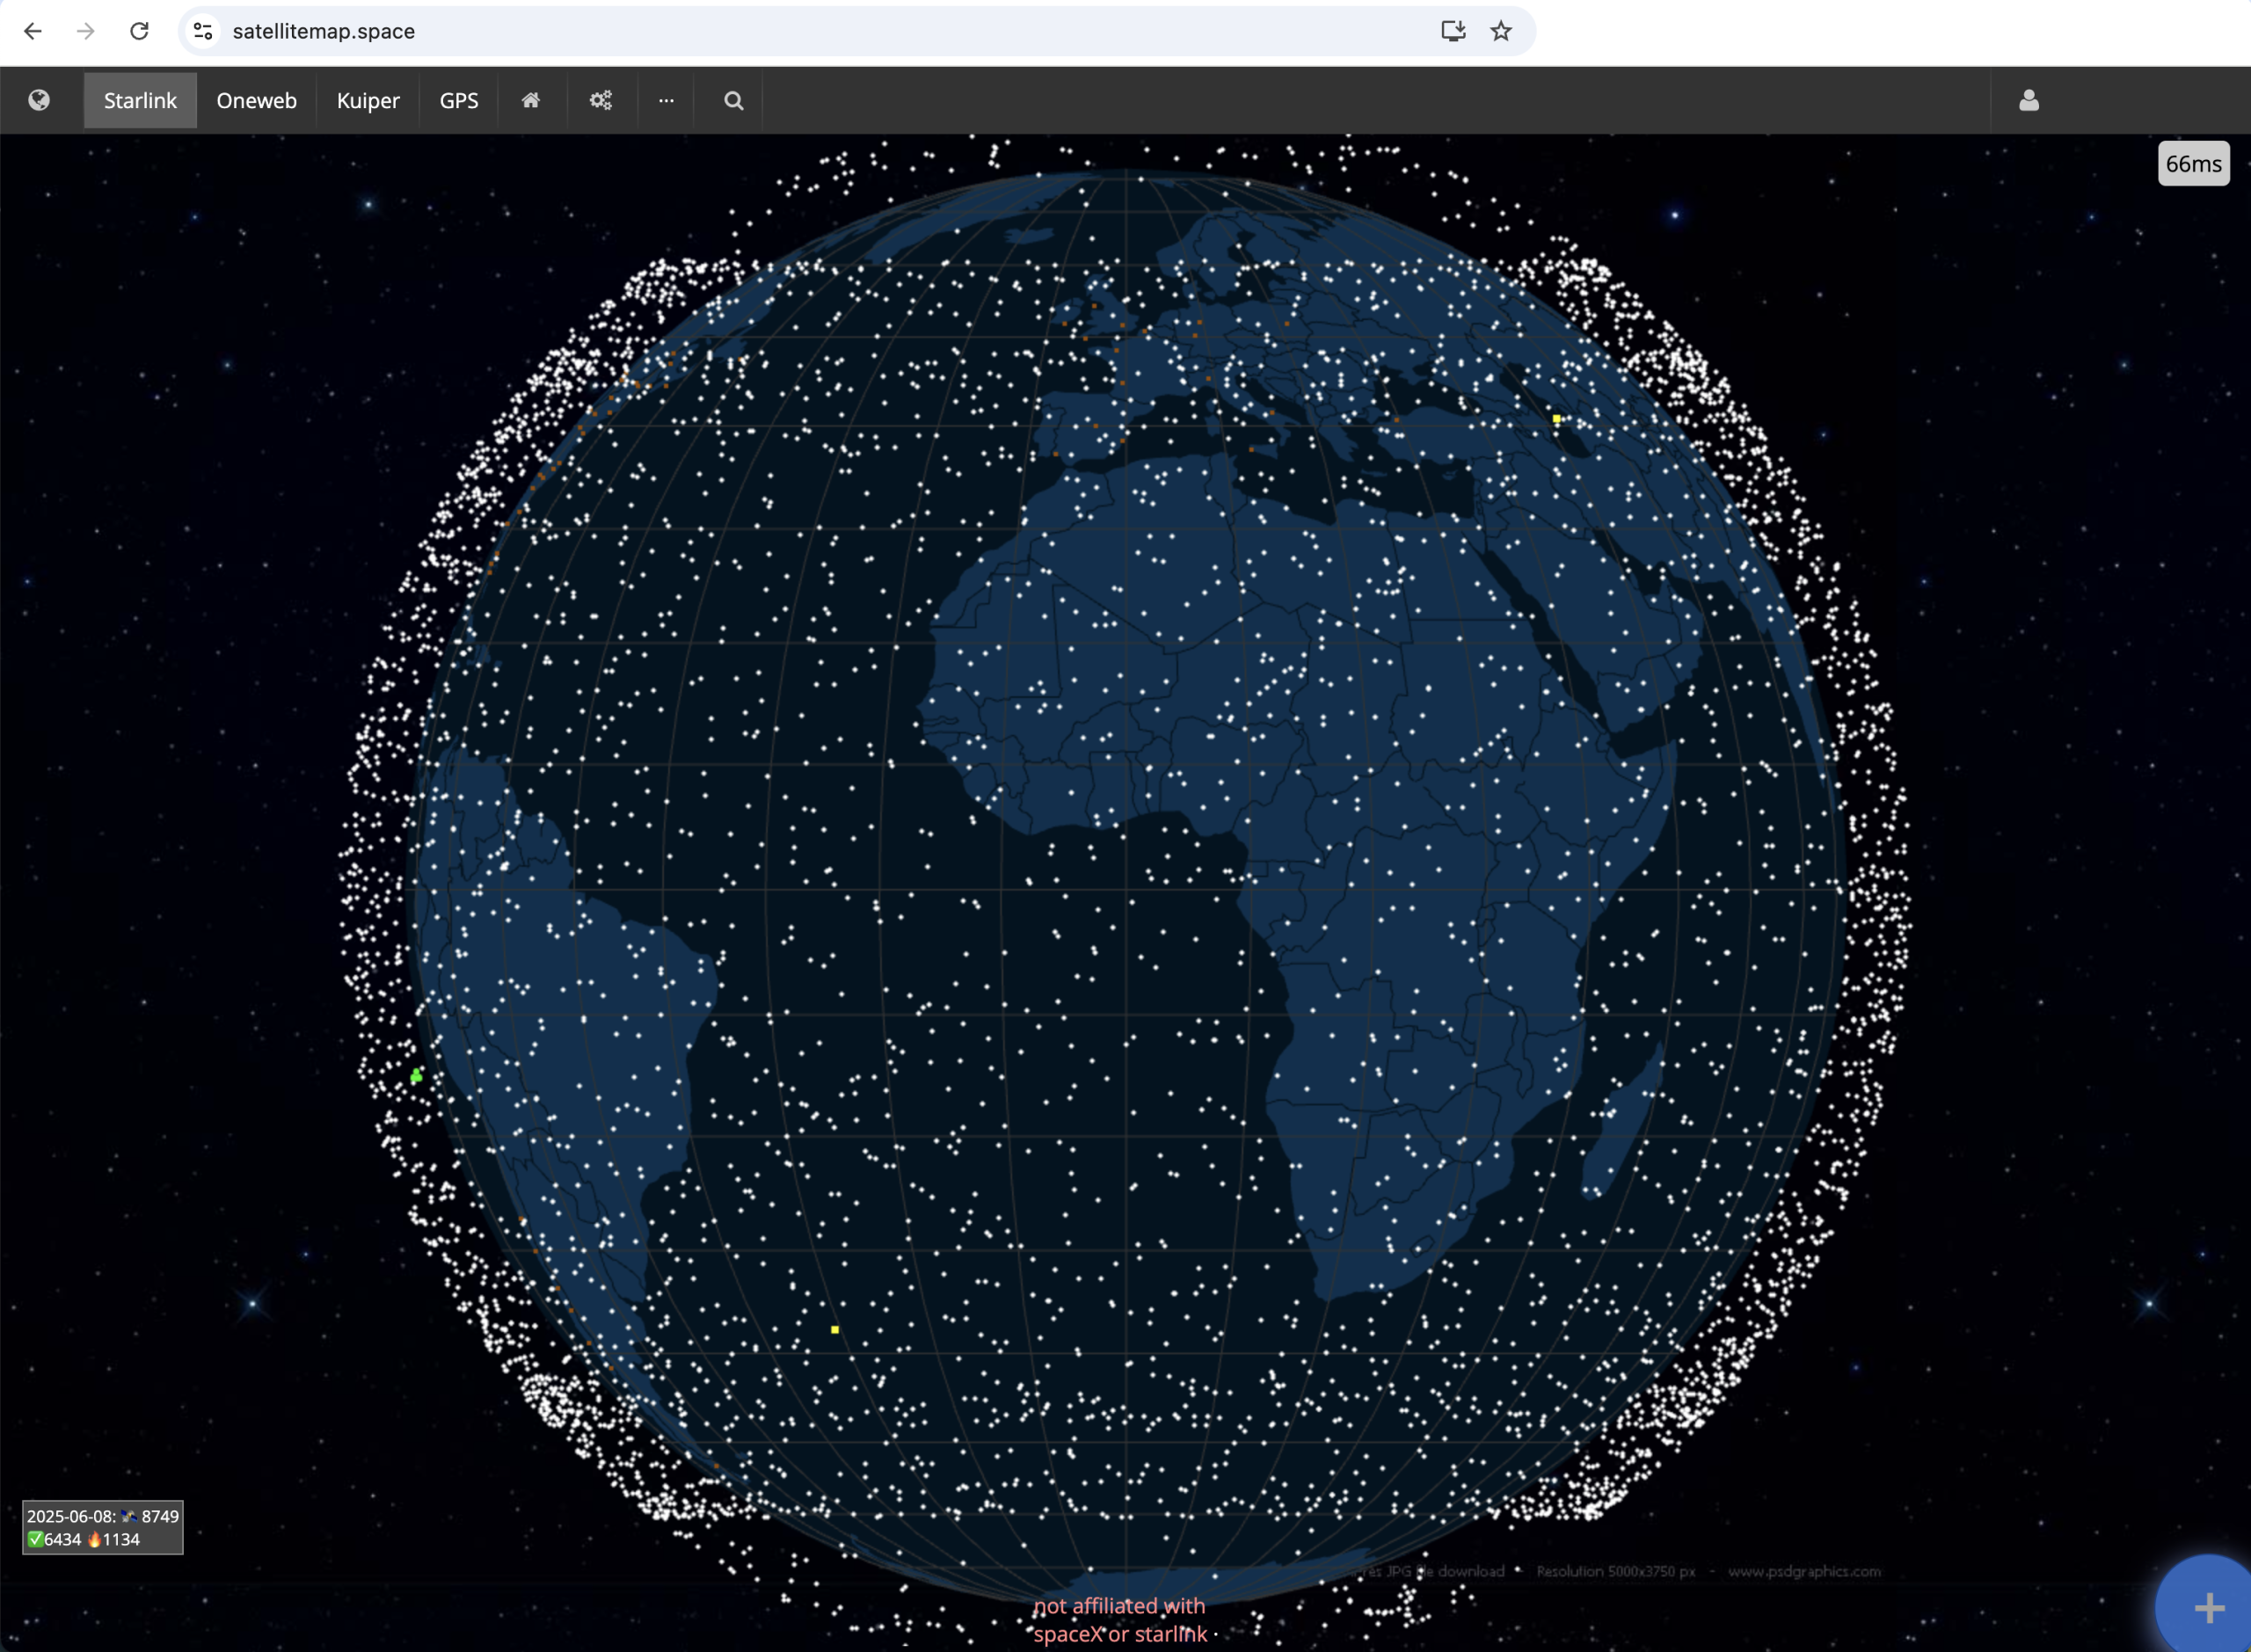2251x1652 pixels.
Task: Reload the satellitemap.space page
Action: point(139,31)
